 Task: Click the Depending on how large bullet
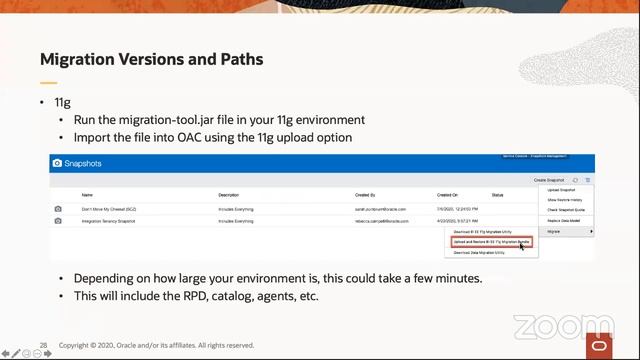point(278,278)
